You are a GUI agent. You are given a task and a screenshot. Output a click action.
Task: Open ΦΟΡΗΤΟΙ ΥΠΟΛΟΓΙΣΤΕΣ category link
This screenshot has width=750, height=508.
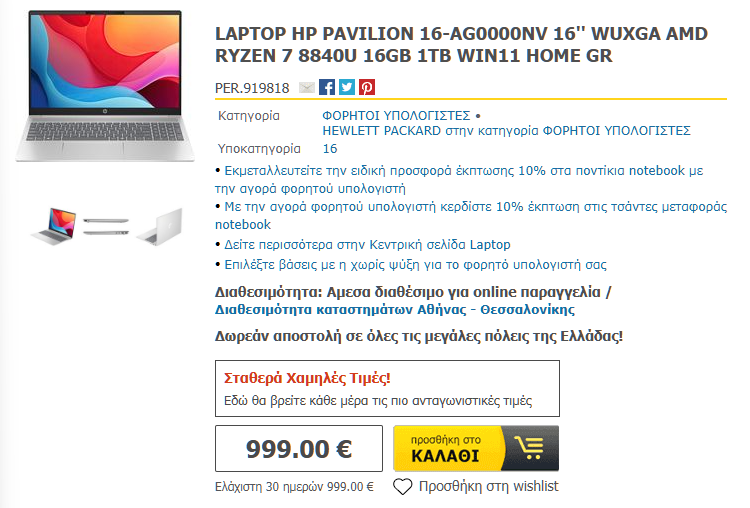[396, 116]
